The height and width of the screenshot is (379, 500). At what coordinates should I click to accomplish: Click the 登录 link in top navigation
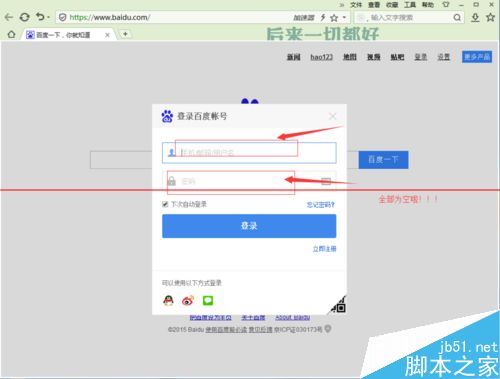click(421, 57)
